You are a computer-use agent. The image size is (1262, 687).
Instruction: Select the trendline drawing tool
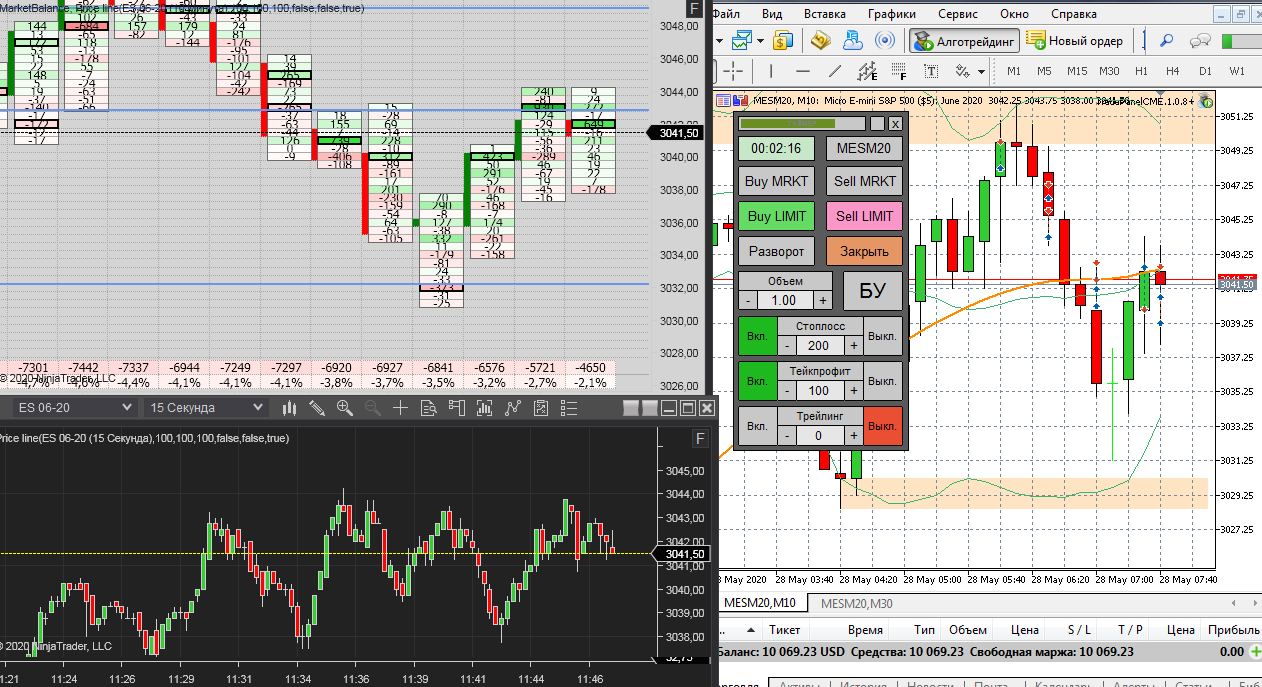(834, 71)
